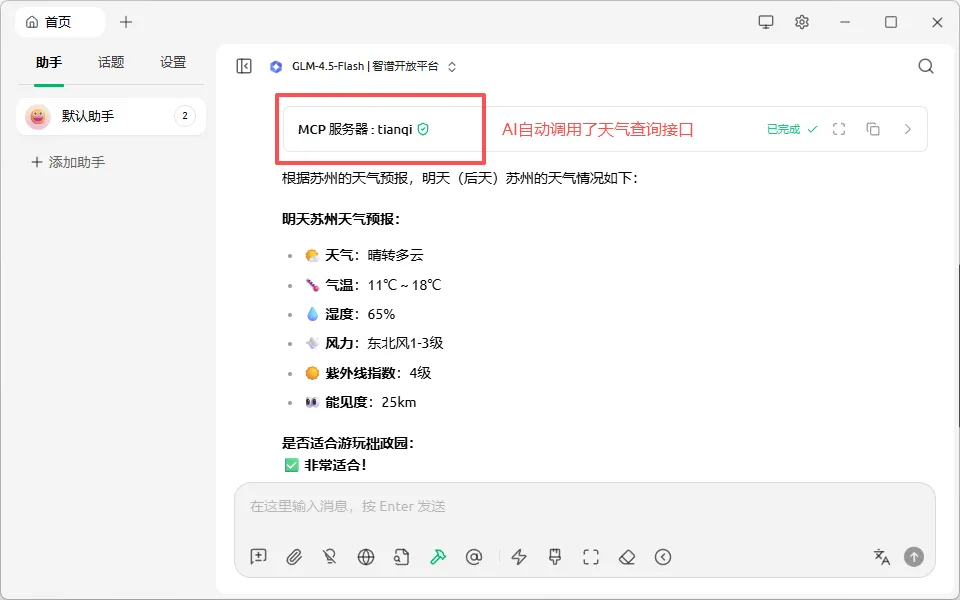Toggle web search with the globe icon
960x600 pixels.
point(366,557)
